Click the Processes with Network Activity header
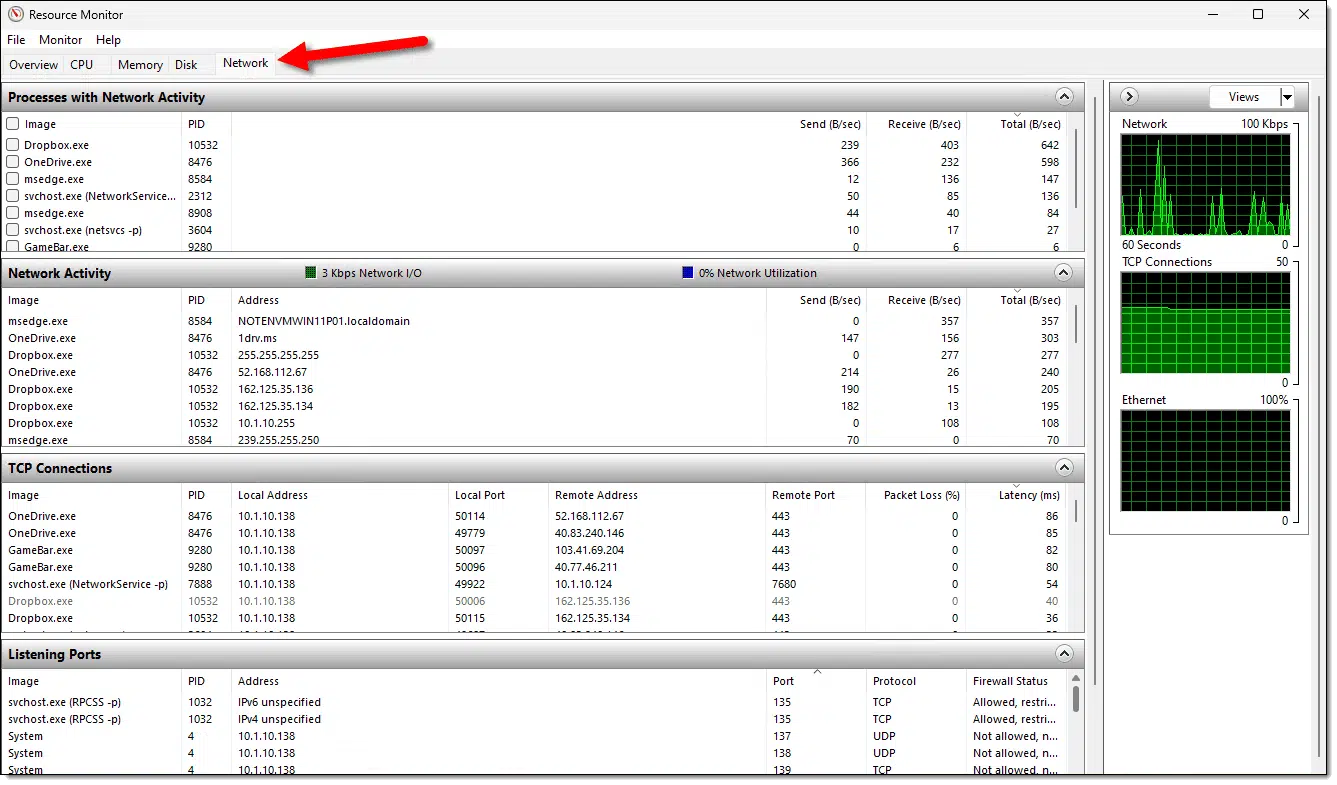 (x=544, y=97)
